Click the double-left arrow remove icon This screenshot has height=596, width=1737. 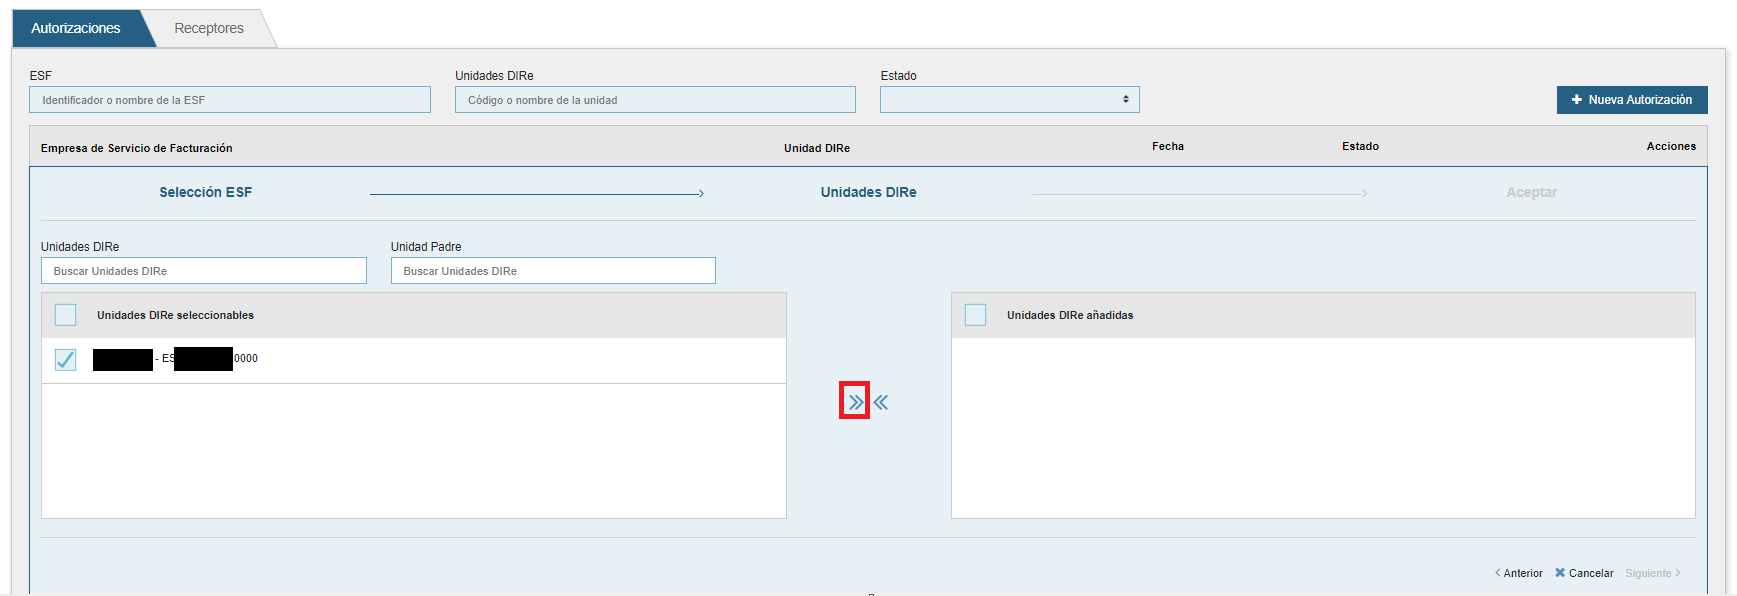pyautogui.click(x=881, y=402)
